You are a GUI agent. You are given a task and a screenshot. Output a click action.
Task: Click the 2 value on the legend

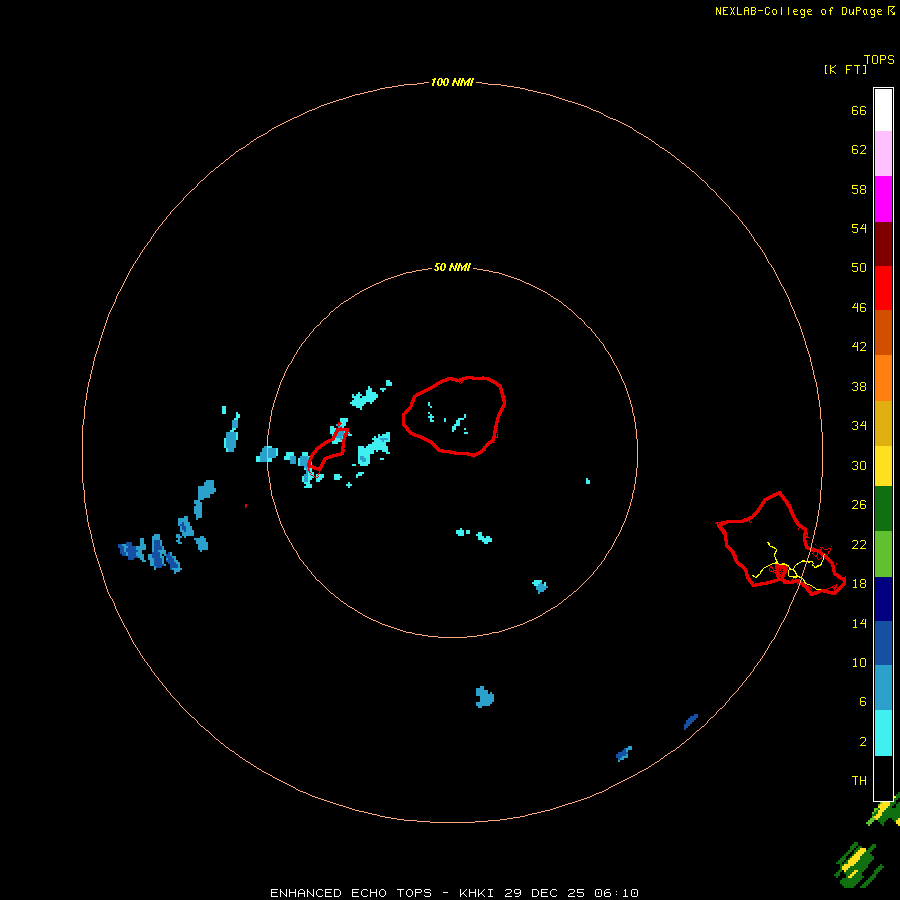(x=863, y=742)
